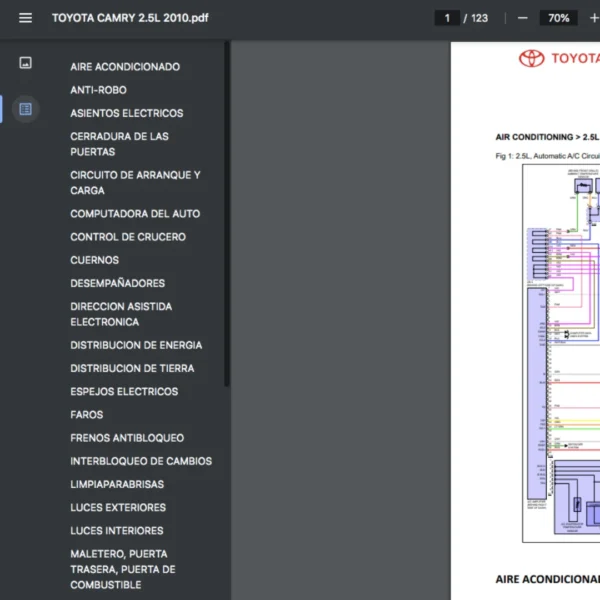Switch to the thumbnails view icon

[26, 63]
